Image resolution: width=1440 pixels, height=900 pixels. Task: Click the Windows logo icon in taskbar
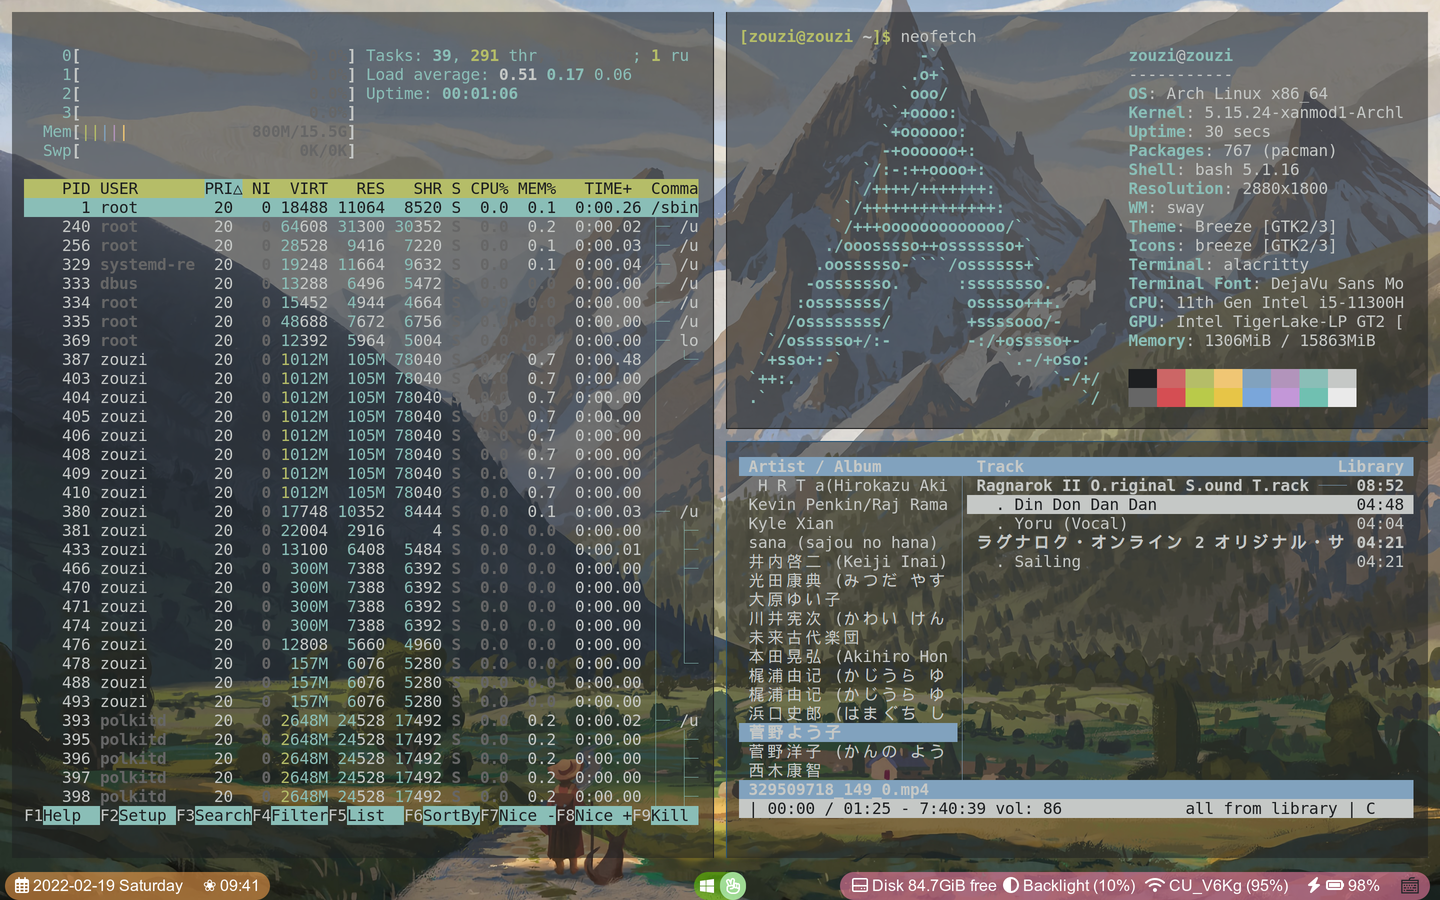(707, 885)
